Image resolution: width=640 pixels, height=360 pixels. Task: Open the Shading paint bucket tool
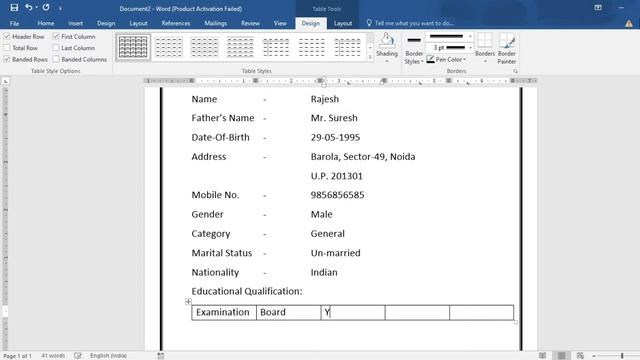pyautogui.click(x=387, y=40)
